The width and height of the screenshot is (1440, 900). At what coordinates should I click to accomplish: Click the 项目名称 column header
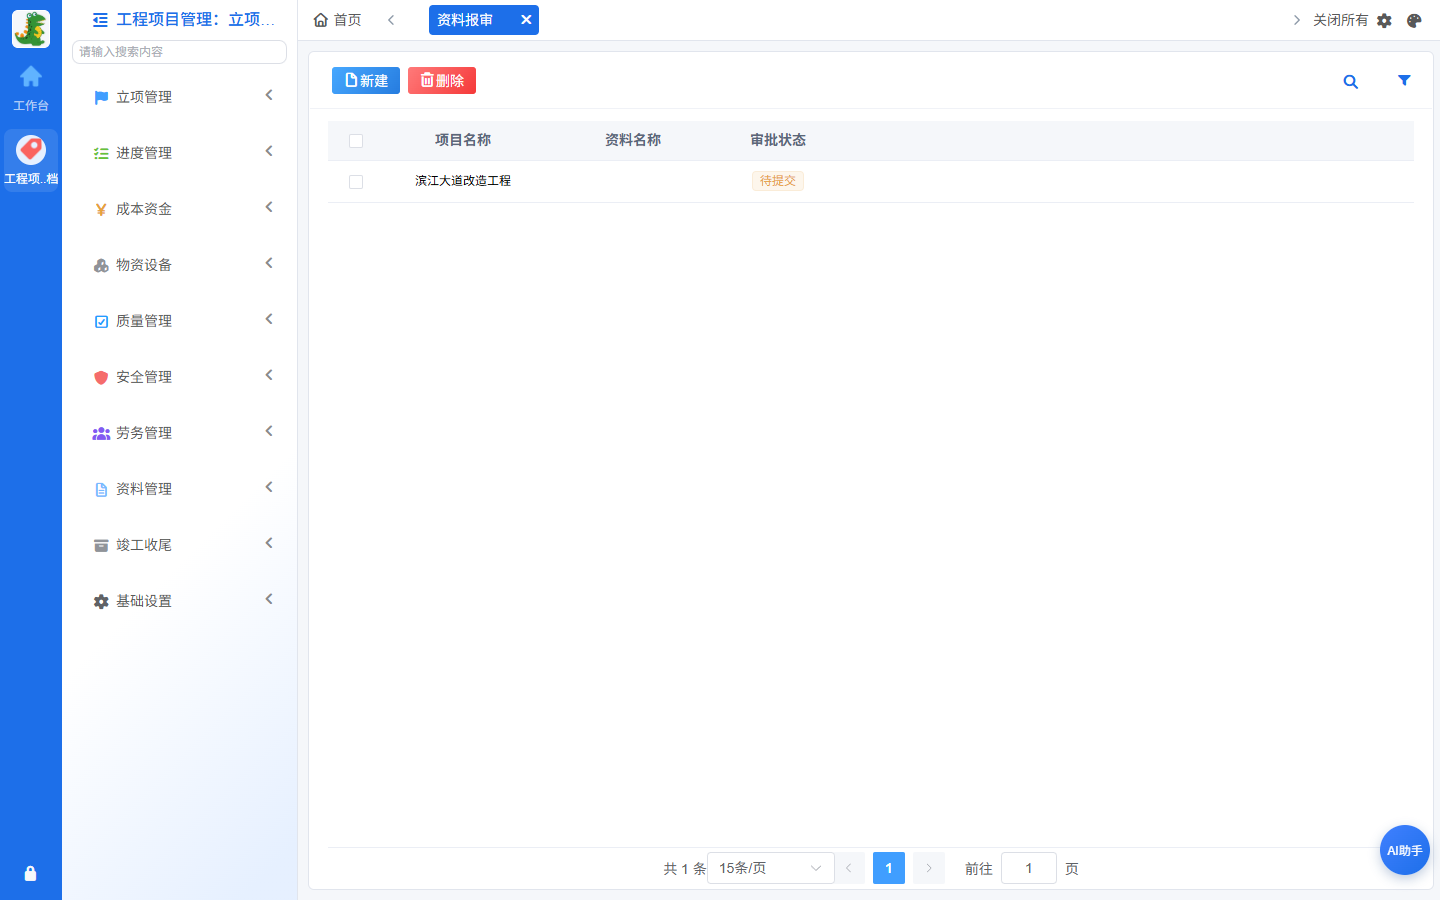[463, 140]
